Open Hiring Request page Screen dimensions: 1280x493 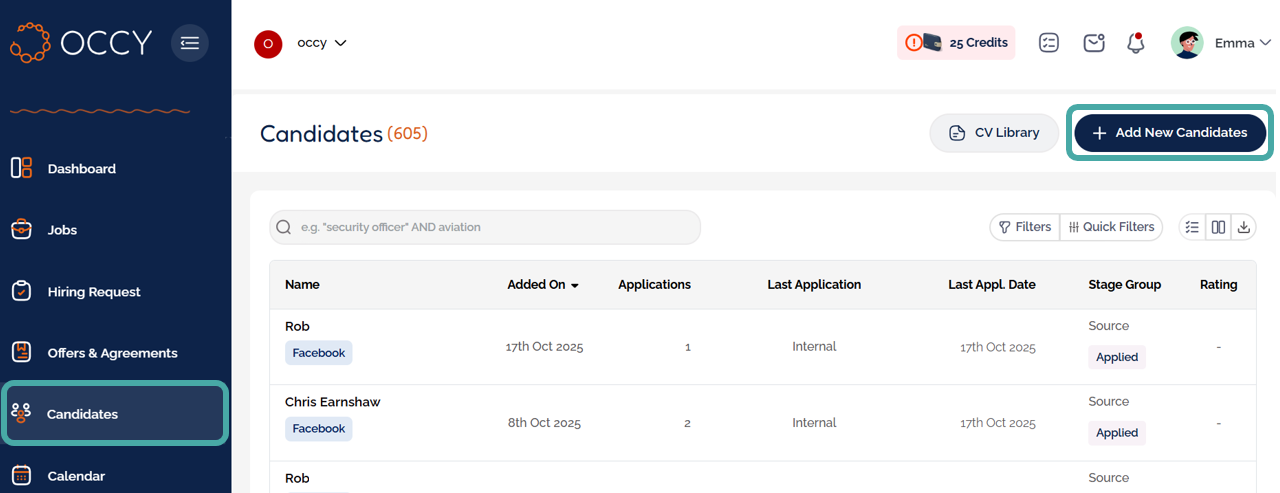click(93, 292)
